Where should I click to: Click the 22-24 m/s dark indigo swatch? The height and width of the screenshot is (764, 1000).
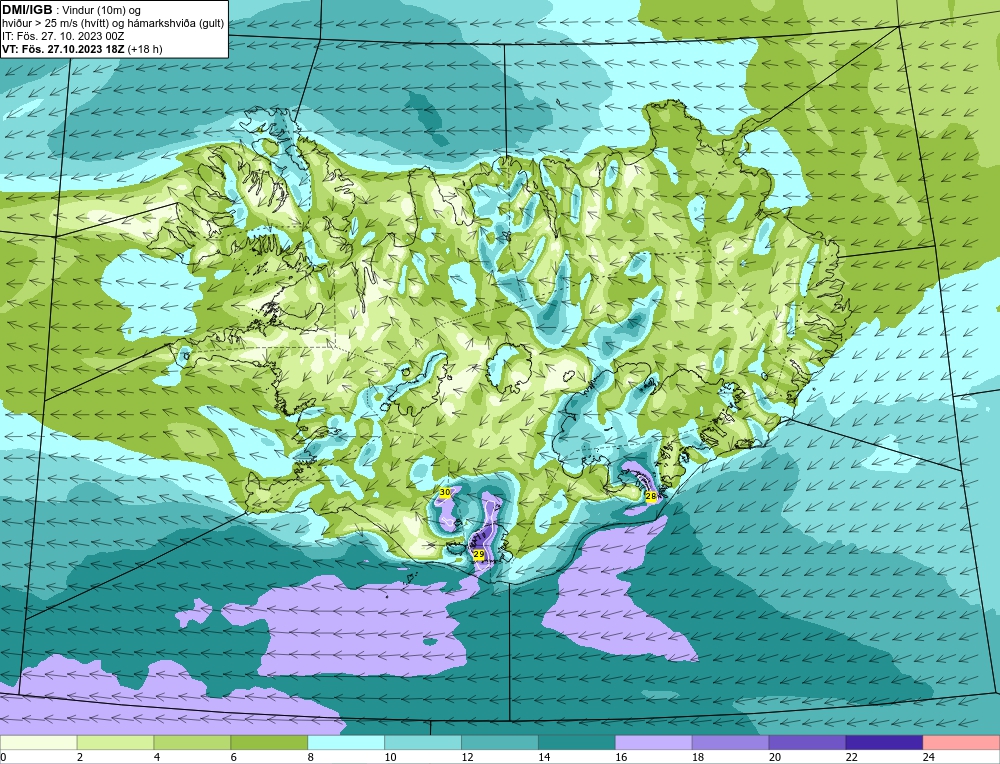pyautogui.click(x=885, y=743)
